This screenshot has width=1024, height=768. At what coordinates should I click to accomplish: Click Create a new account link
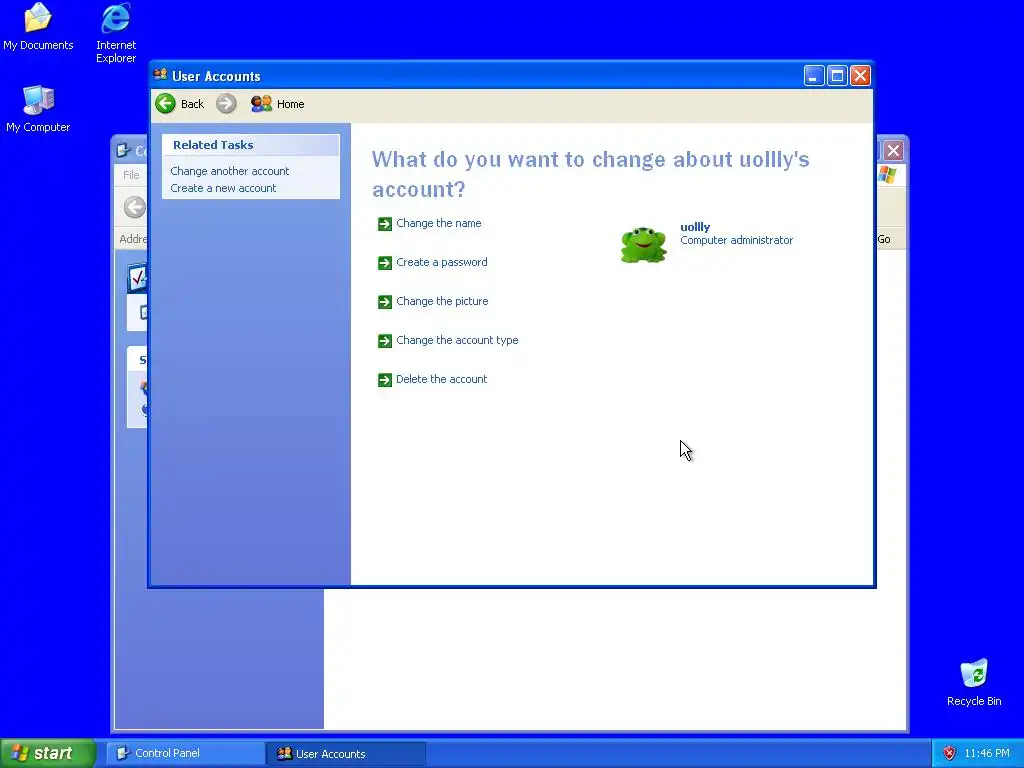[x=223, y=188]
